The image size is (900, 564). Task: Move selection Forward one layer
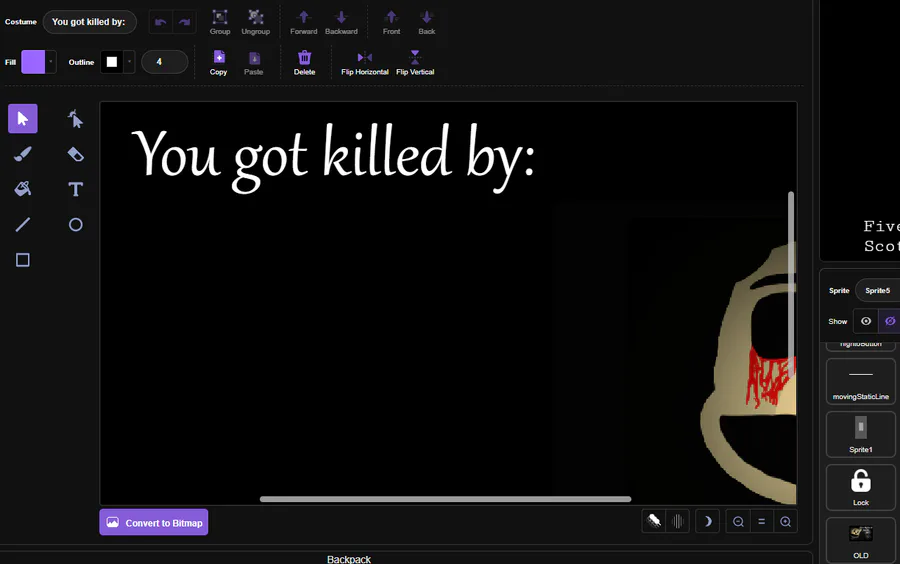pos(304,22)
